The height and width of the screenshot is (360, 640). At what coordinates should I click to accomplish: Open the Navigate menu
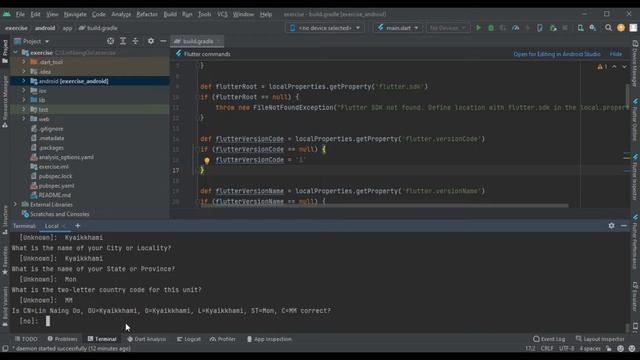coord(75,14)
